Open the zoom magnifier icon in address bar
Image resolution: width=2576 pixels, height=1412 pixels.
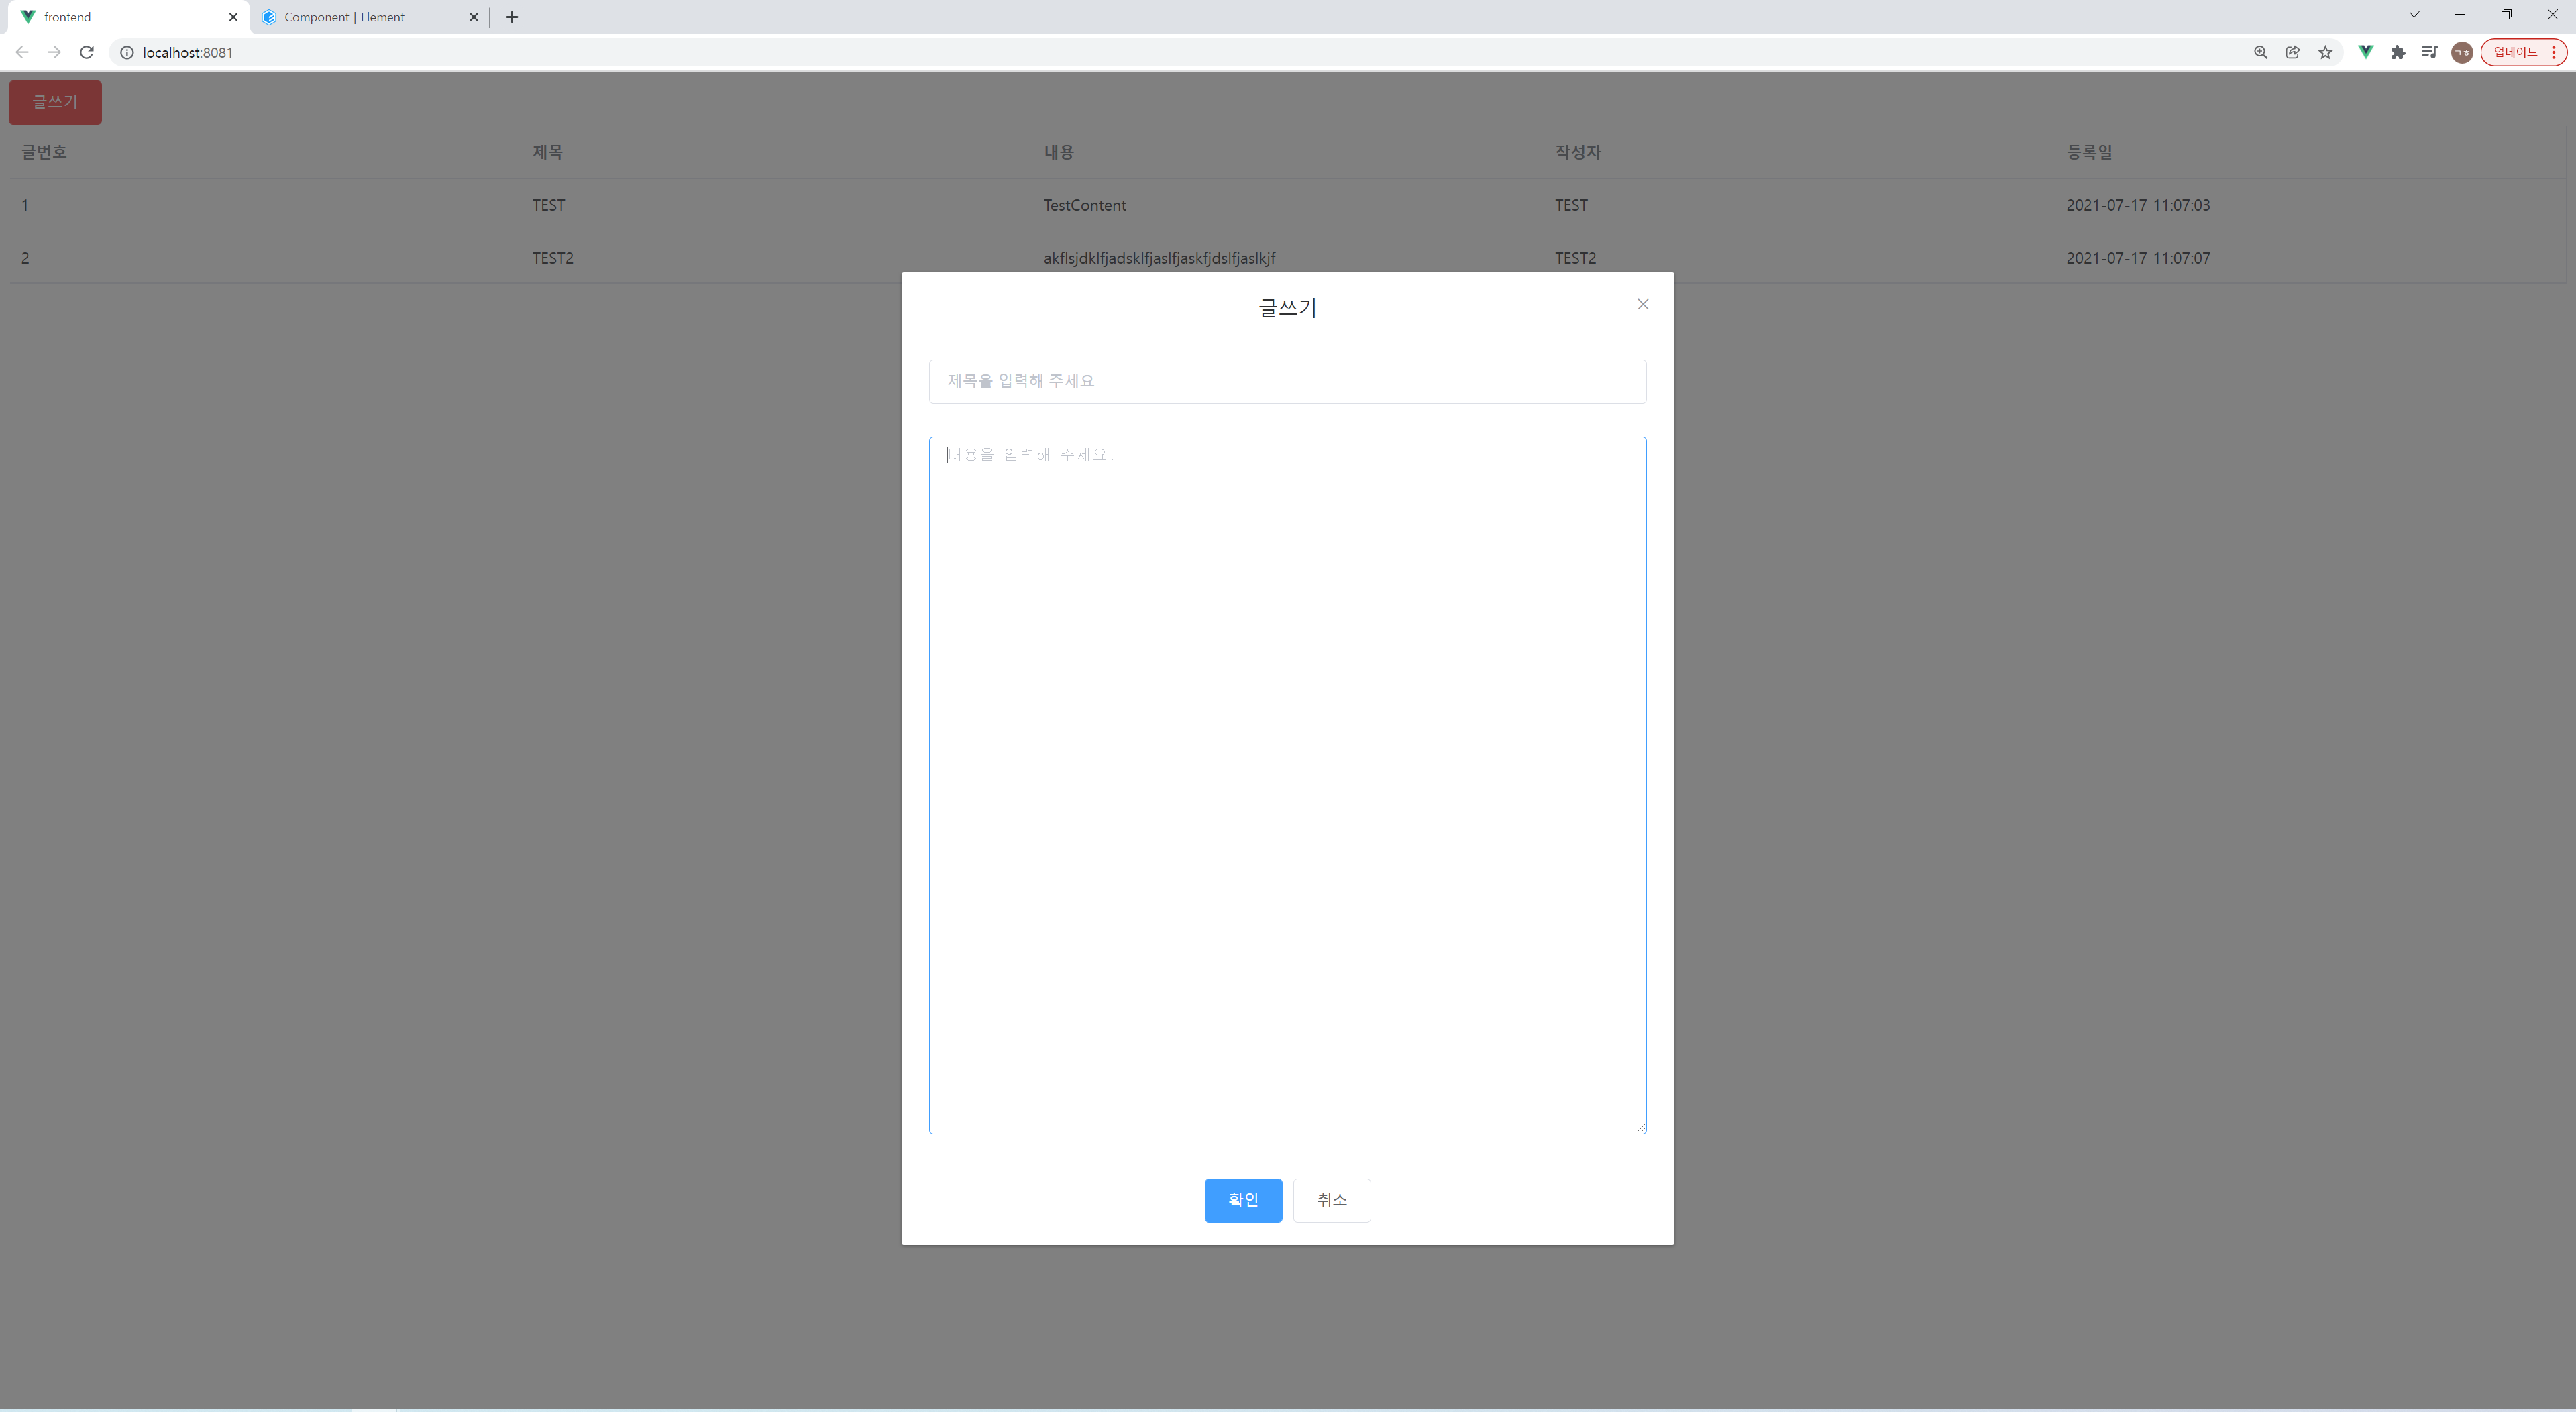pyautogui.click(x=2260, y=52)
